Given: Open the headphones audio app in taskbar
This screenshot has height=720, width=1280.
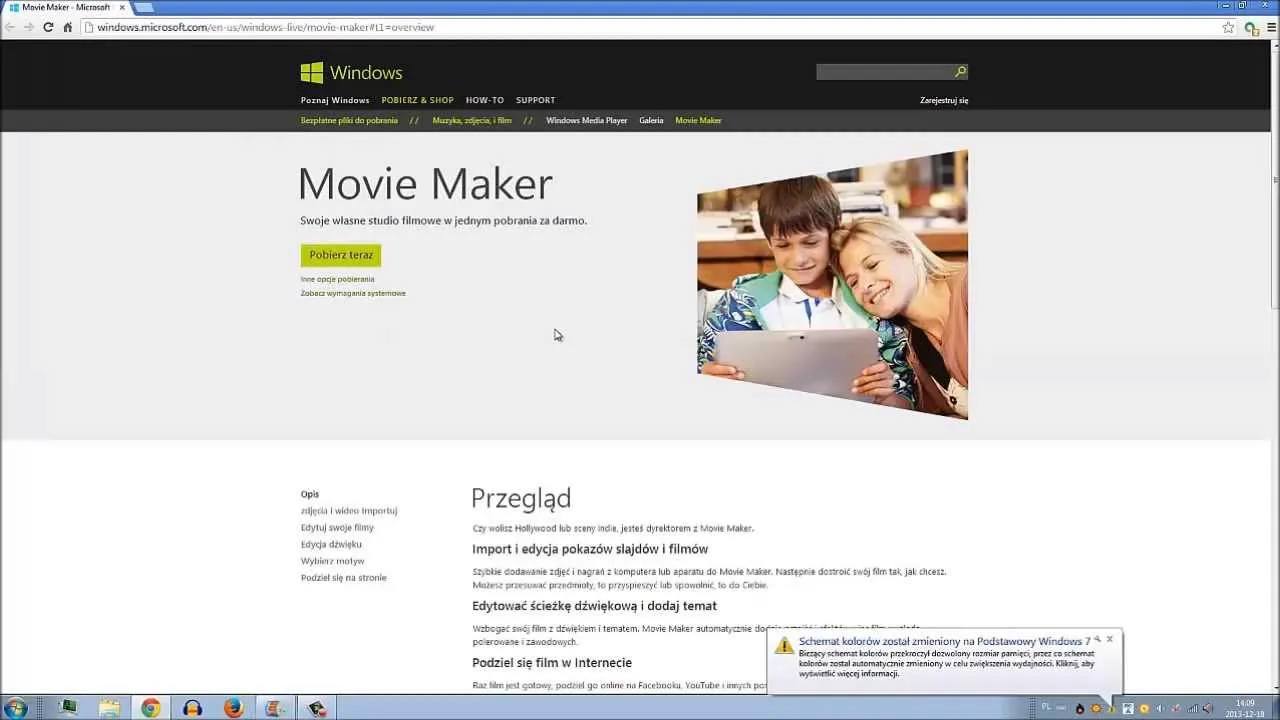Looking at the screenshot, I should coord(192,708).
